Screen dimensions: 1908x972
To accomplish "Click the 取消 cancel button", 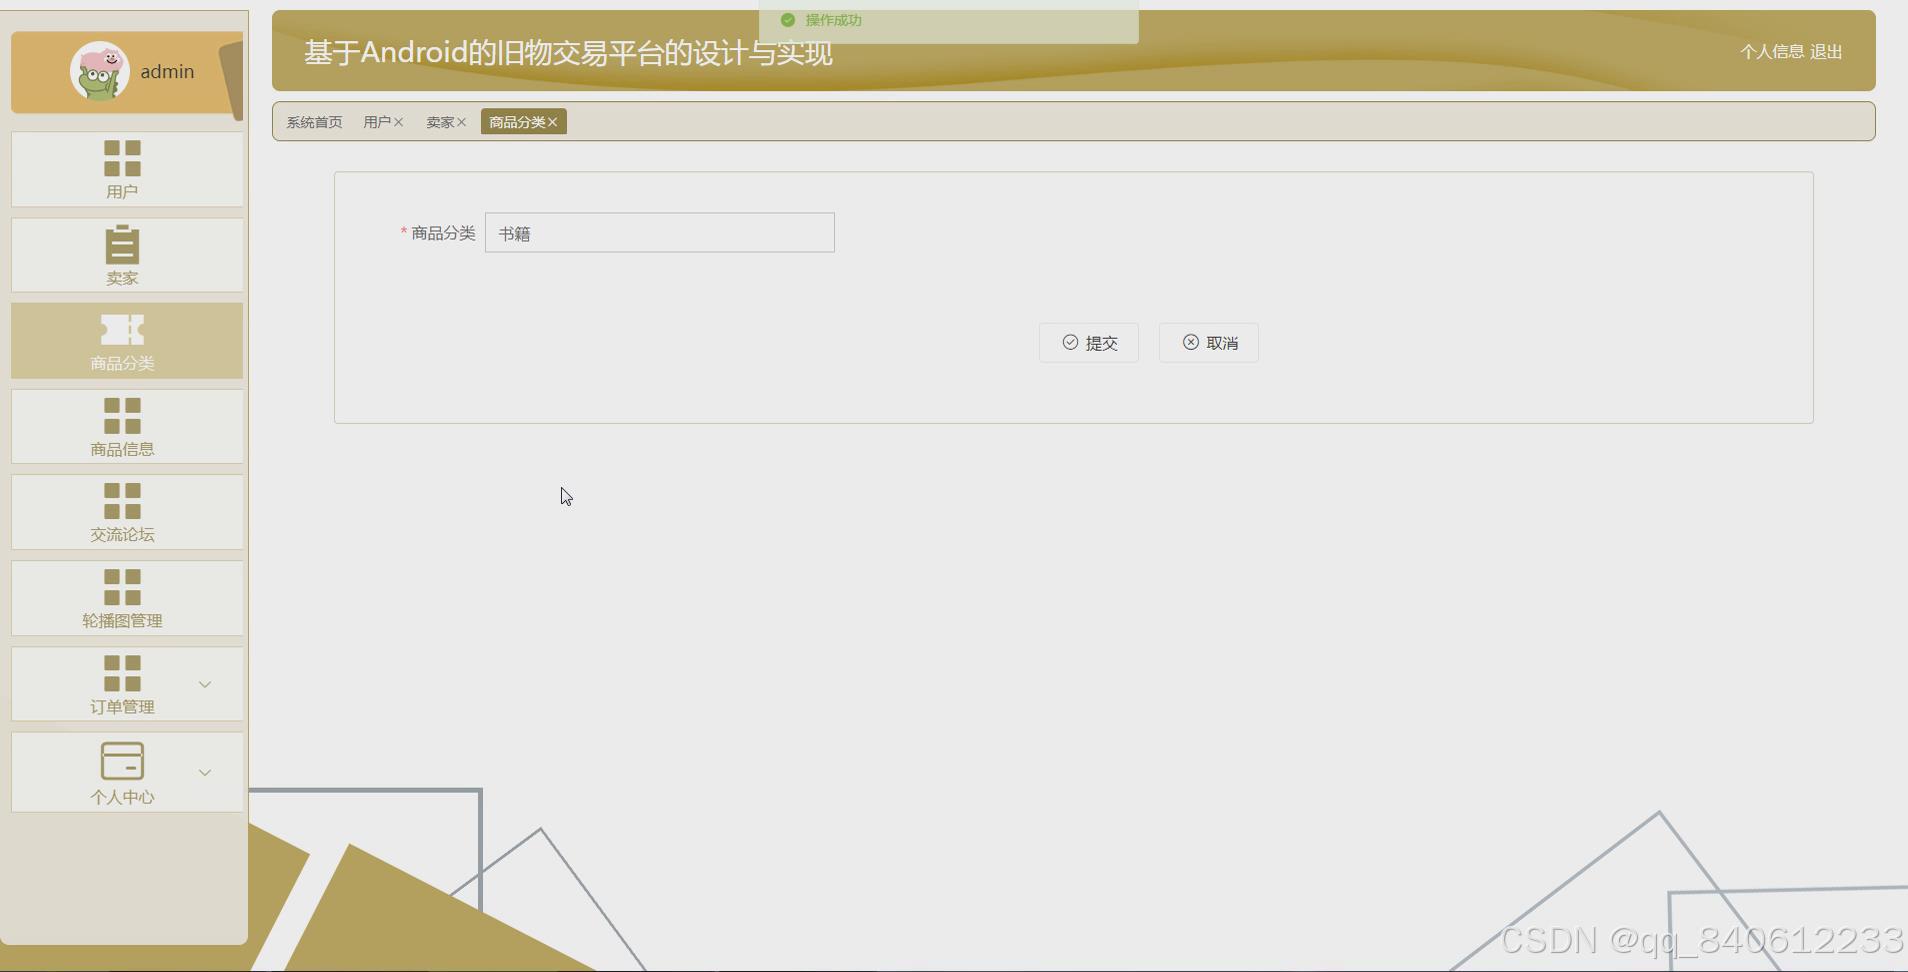I will (x=1208, y=342).
